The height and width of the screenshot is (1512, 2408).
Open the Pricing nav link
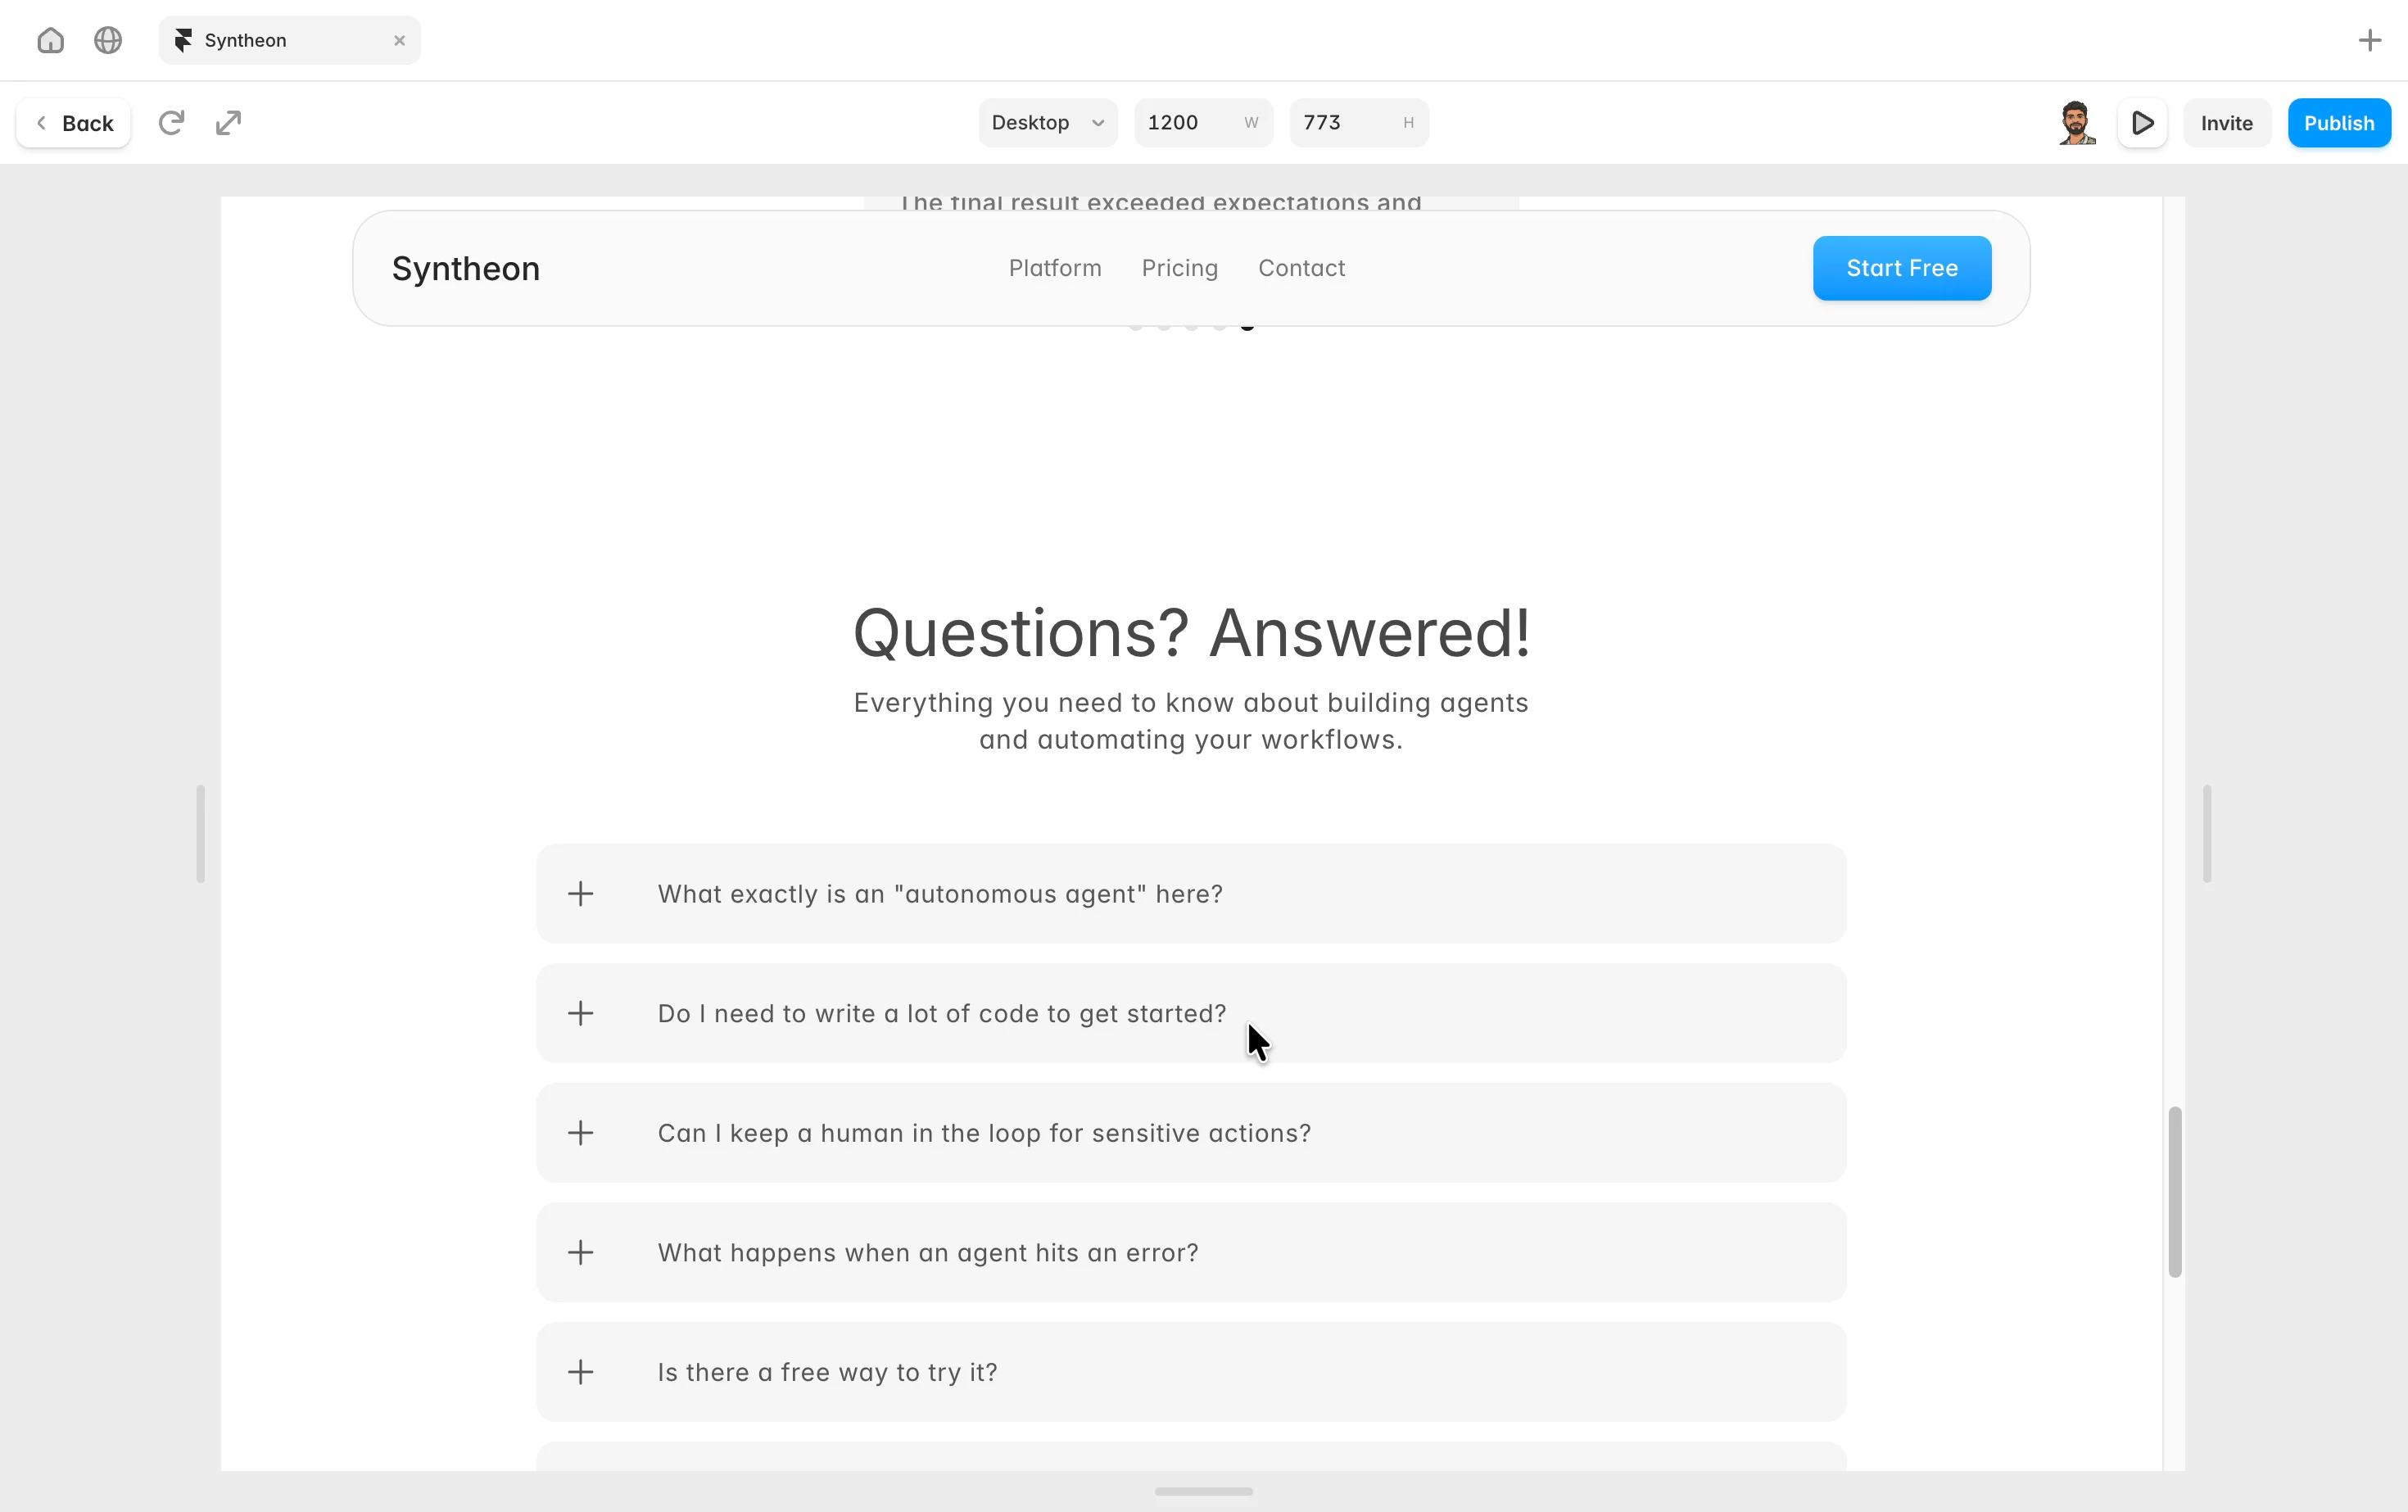pos(1180,268)
